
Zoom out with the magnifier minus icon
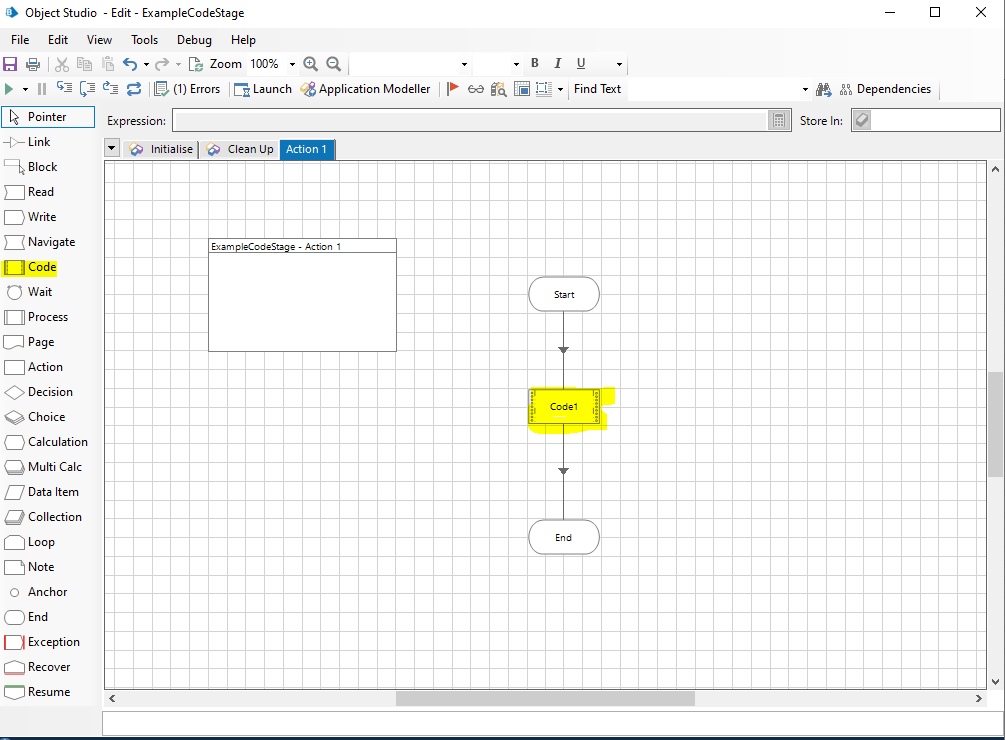[x=333, y=64]
